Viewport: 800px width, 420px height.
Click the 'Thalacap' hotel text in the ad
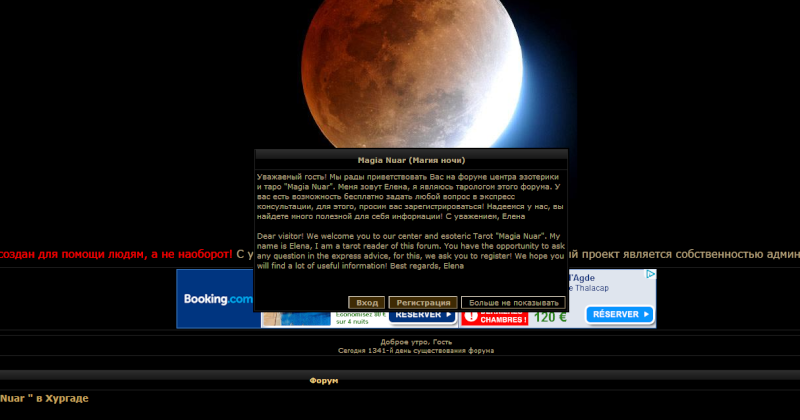591,288
